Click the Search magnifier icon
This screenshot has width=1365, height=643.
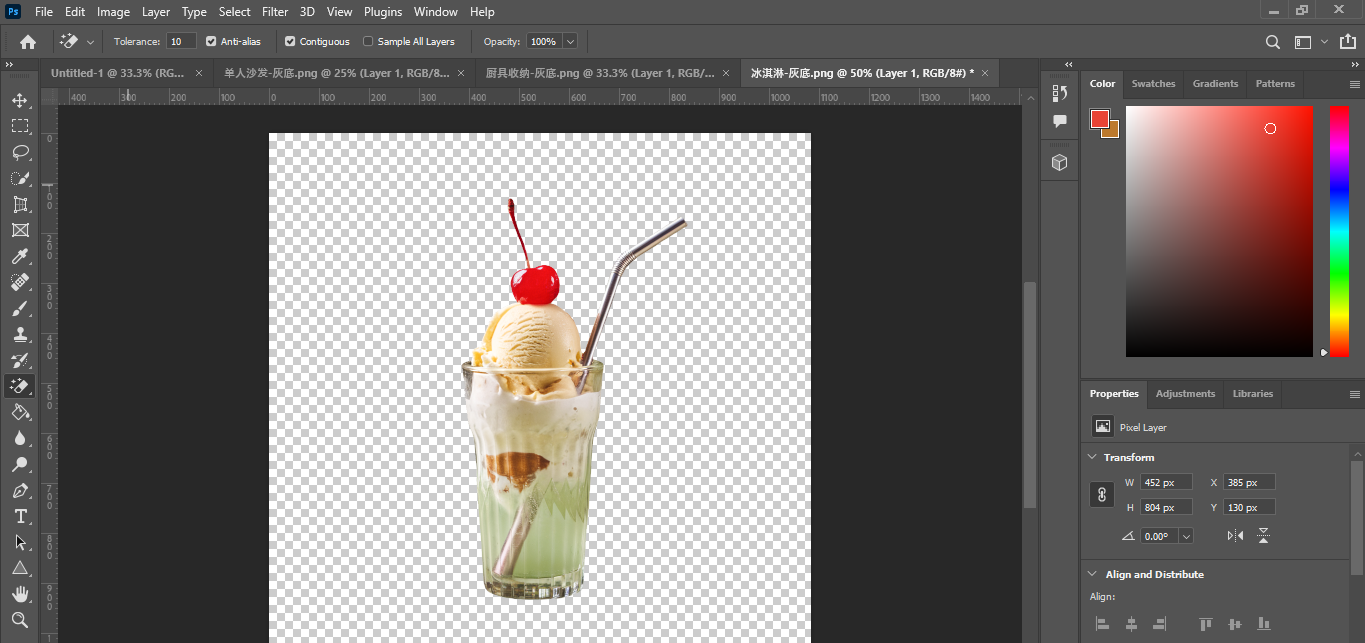coord(1272,42)
